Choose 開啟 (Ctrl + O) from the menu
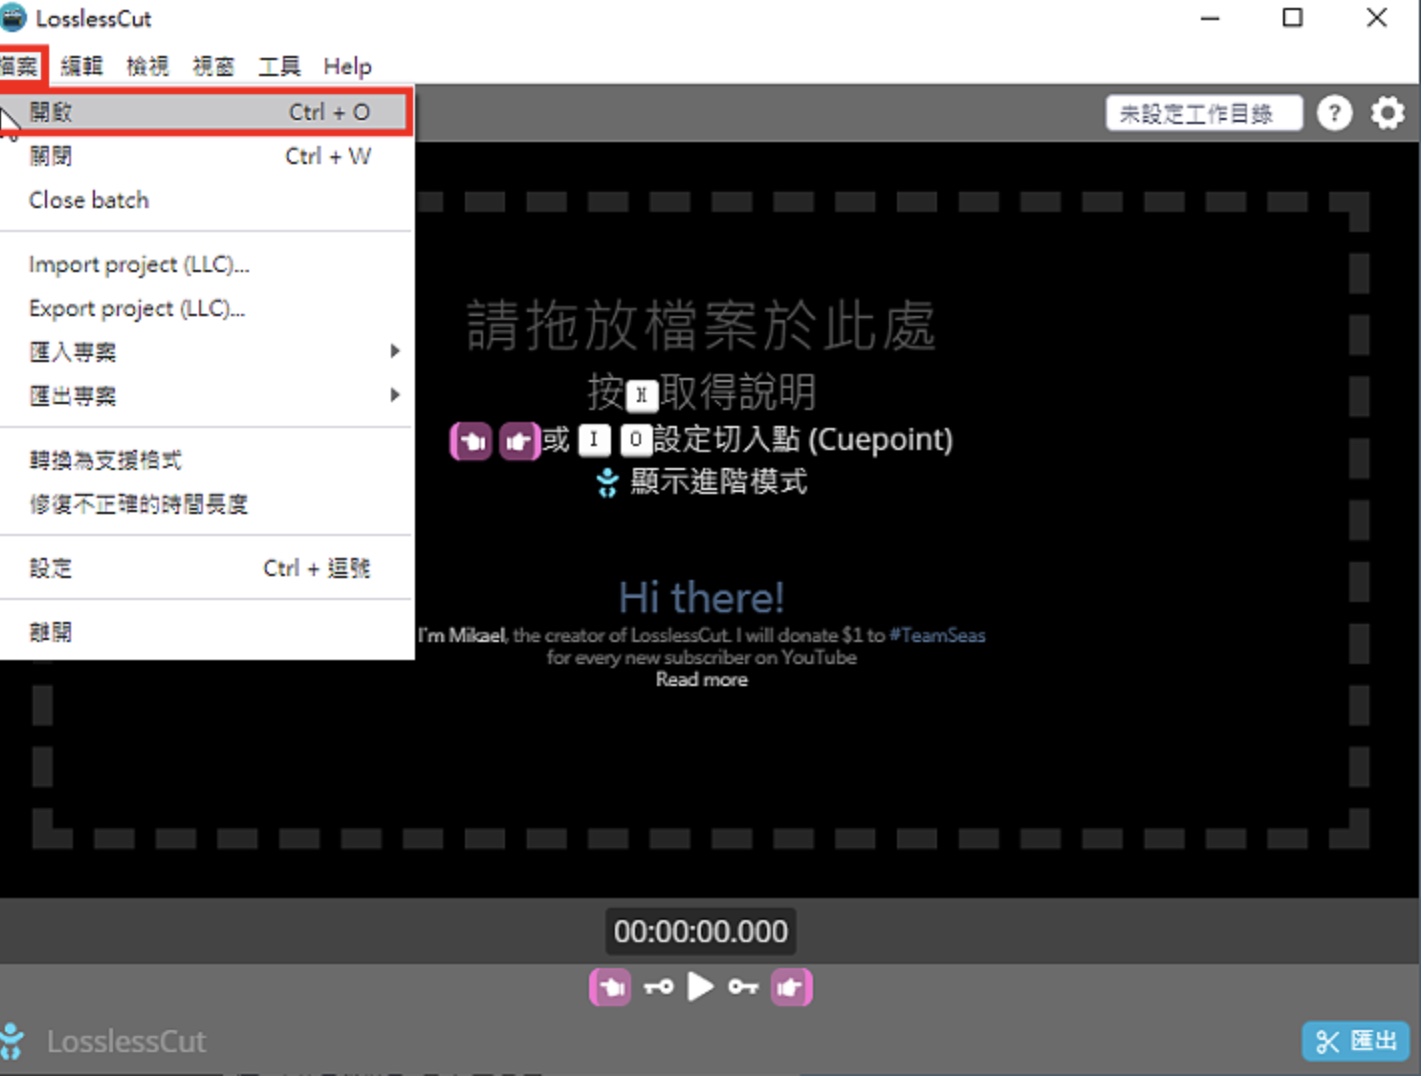The height and width of the screenshot is (1080, 1428). [x=207, y=112]
